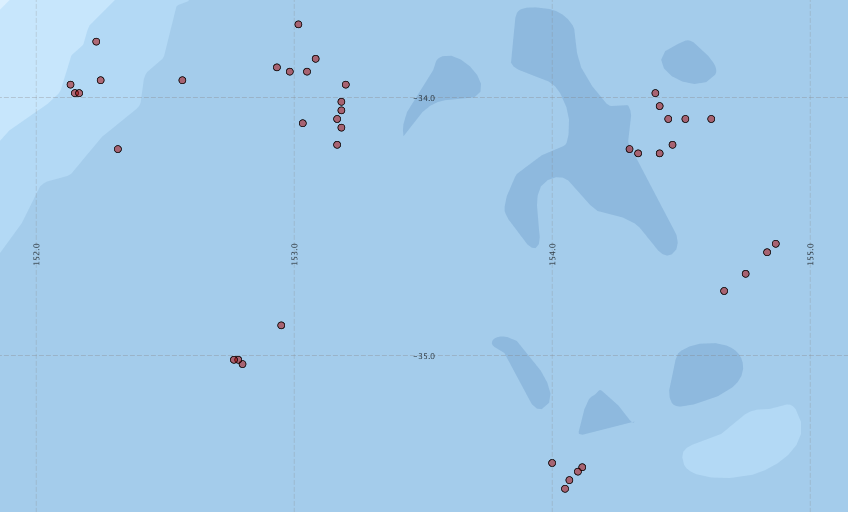Select the westernmost point of the diagonal four-point line near 155.0
The width and height of the screenshot is (848, 512).
point(724,291)
